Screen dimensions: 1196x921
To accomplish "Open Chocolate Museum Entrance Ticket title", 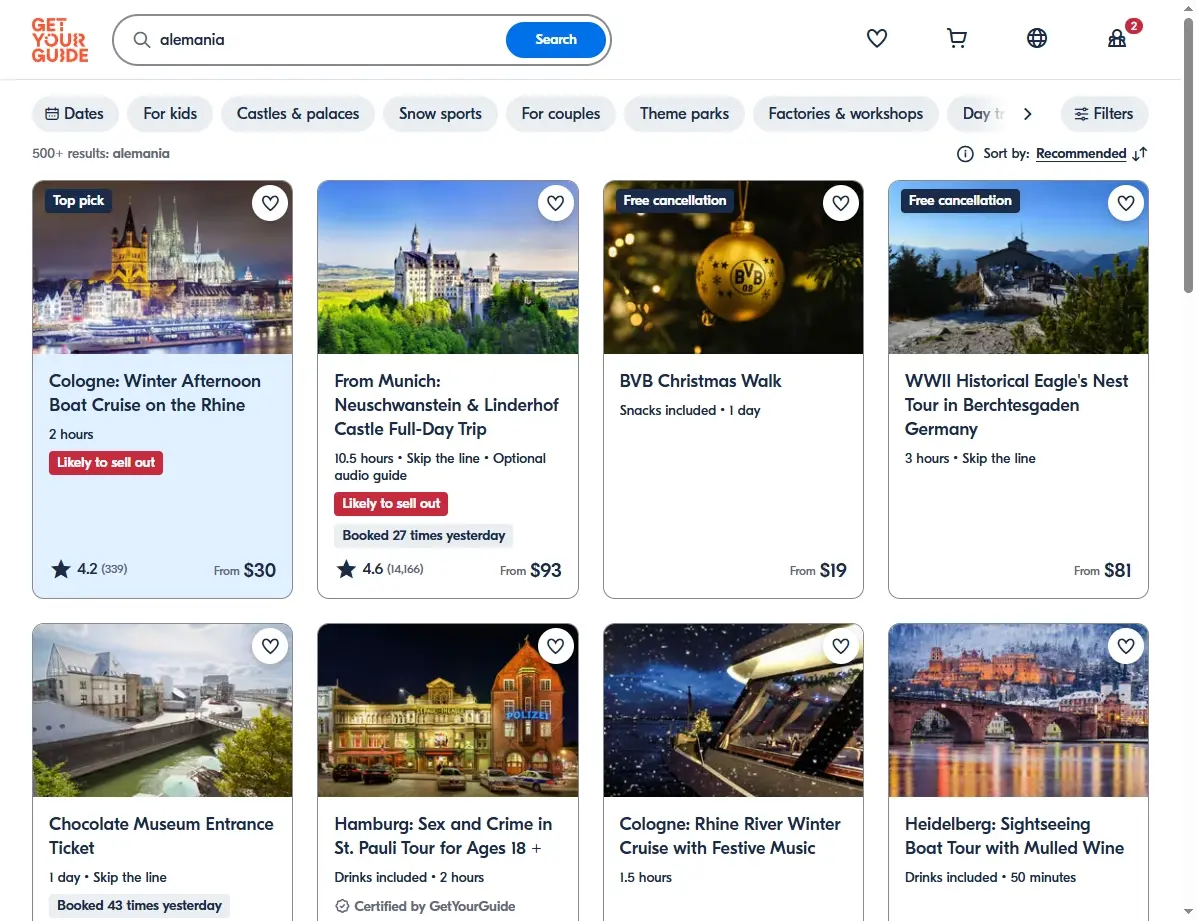I will (161, 836).
